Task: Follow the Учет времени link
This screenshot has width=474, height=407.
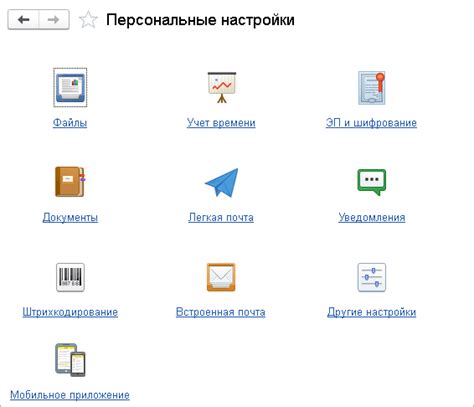Action: point(221,123)
